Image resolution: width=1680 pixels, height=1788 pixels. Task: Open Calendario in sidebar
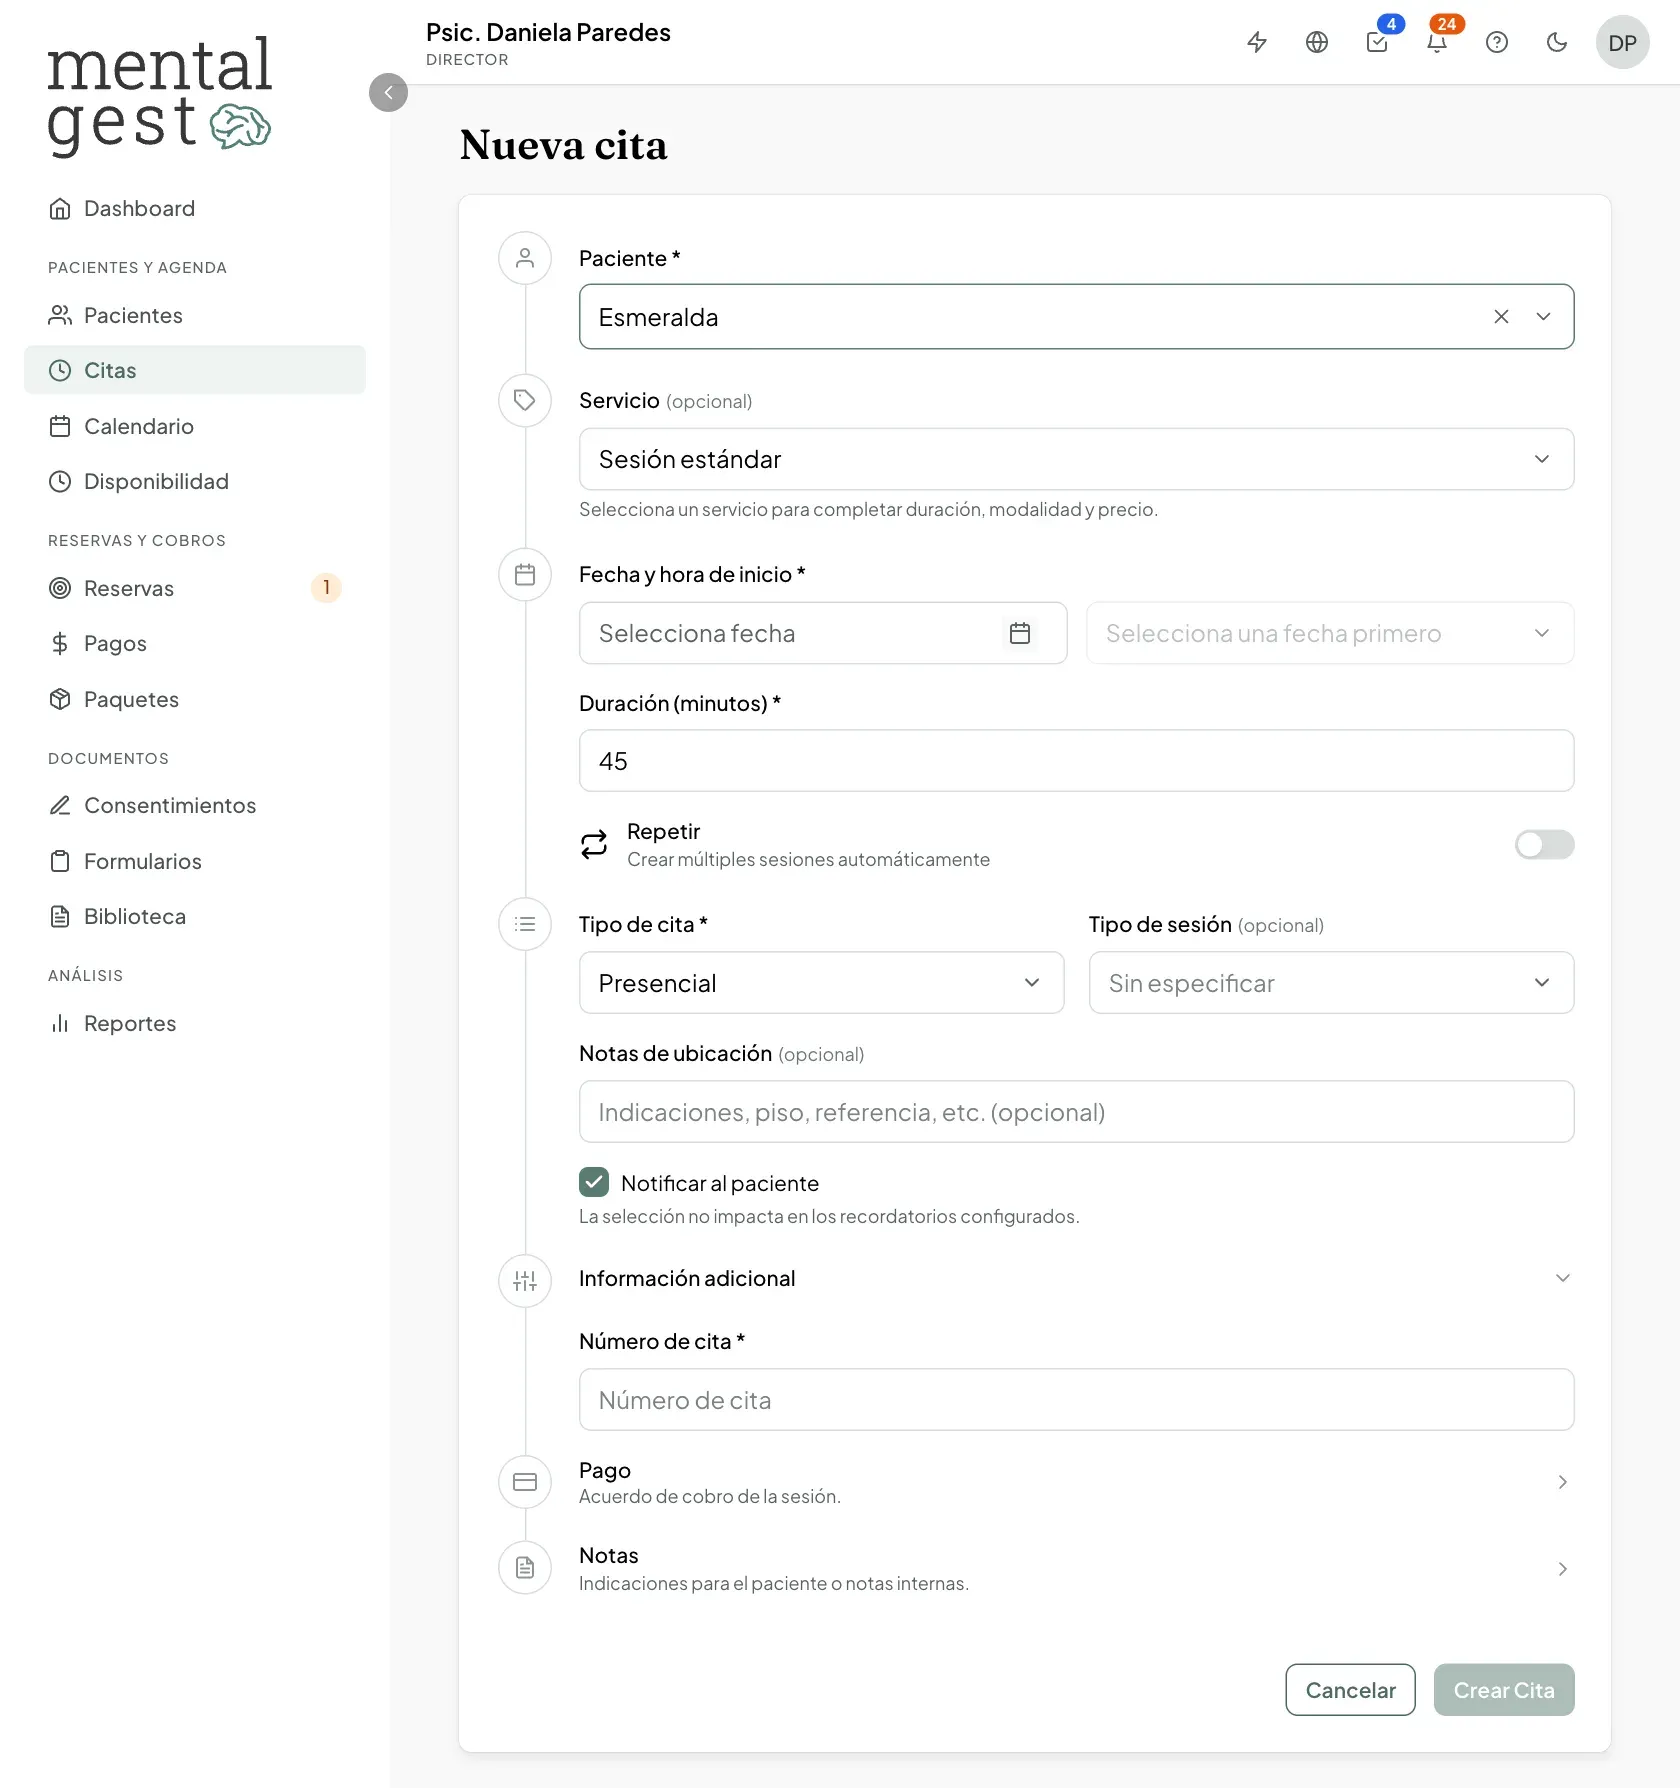[195, 426]
